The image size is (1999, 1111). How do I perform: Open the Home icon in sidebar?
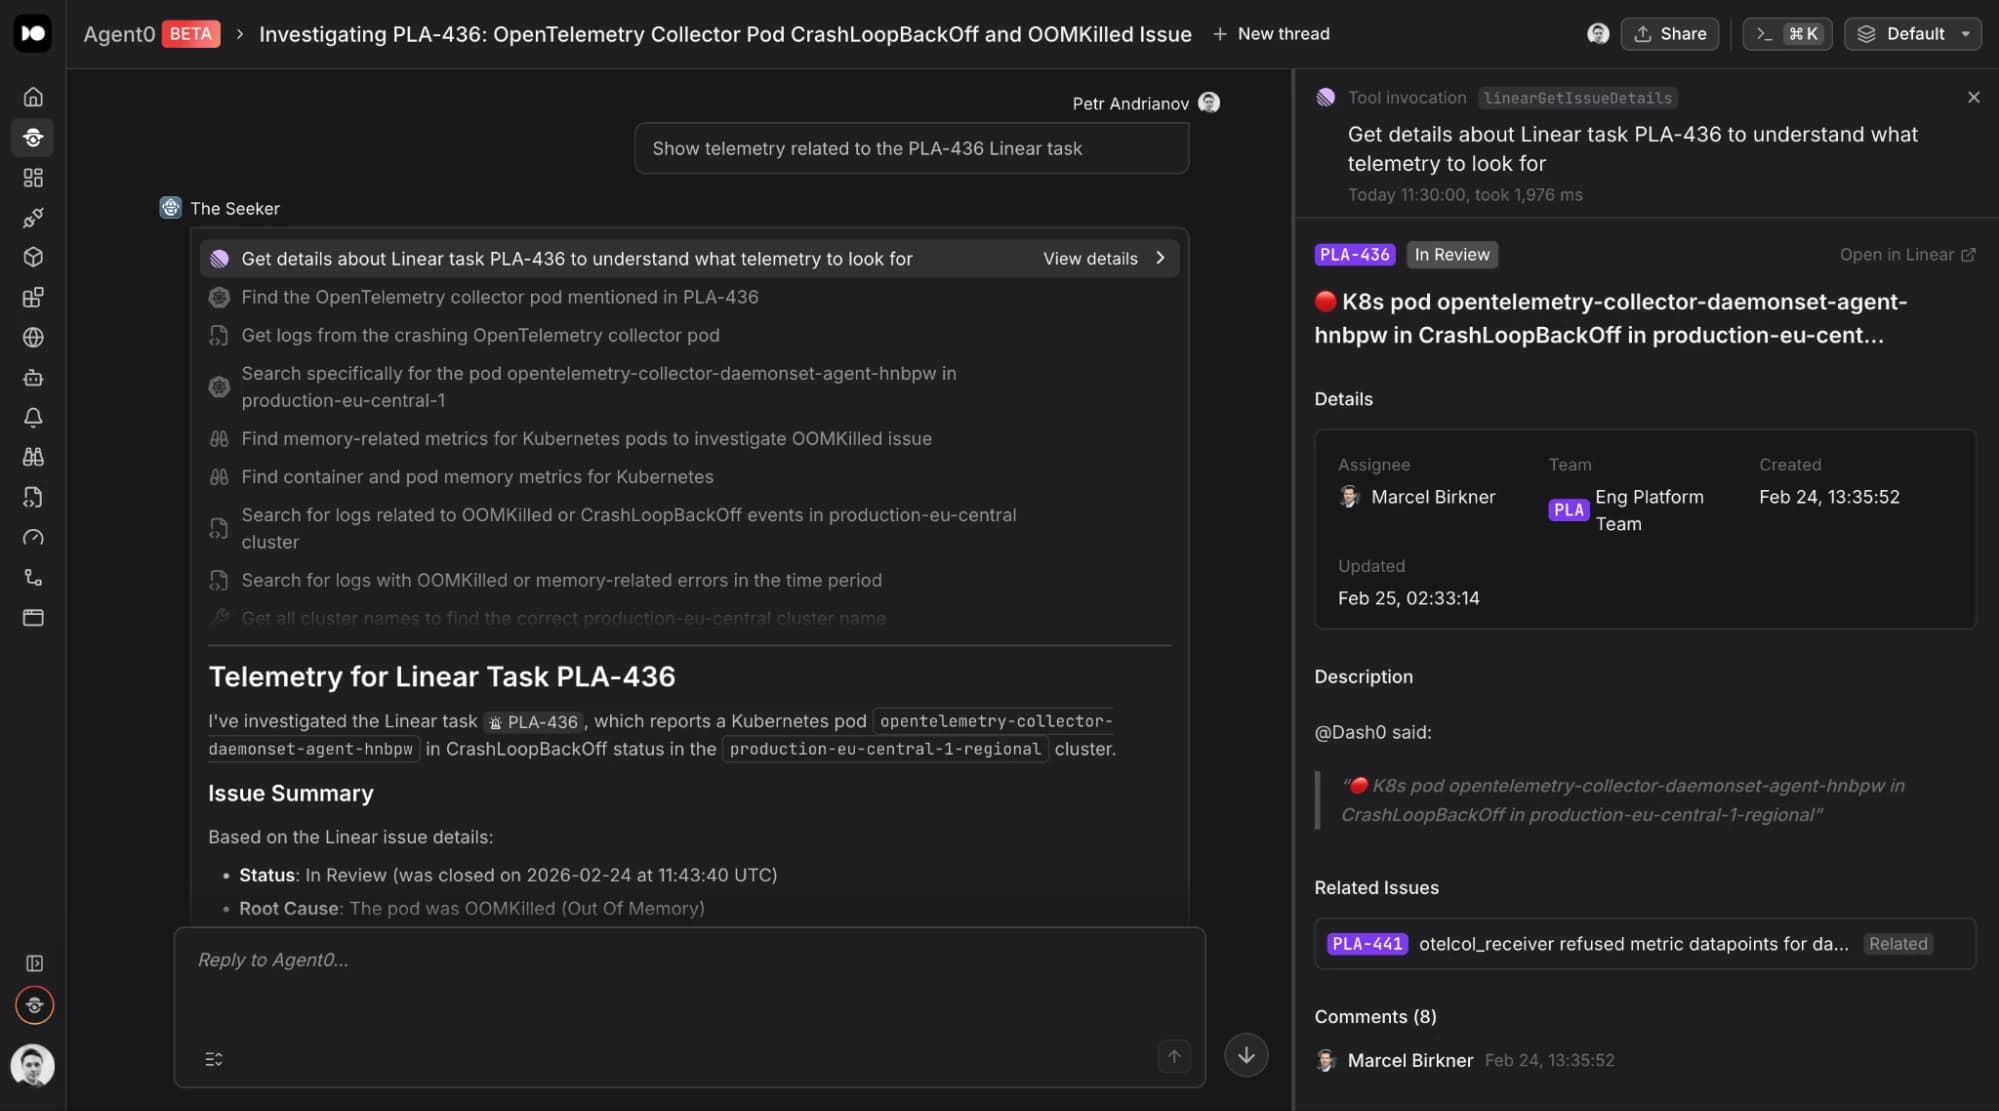pos(33,97)
